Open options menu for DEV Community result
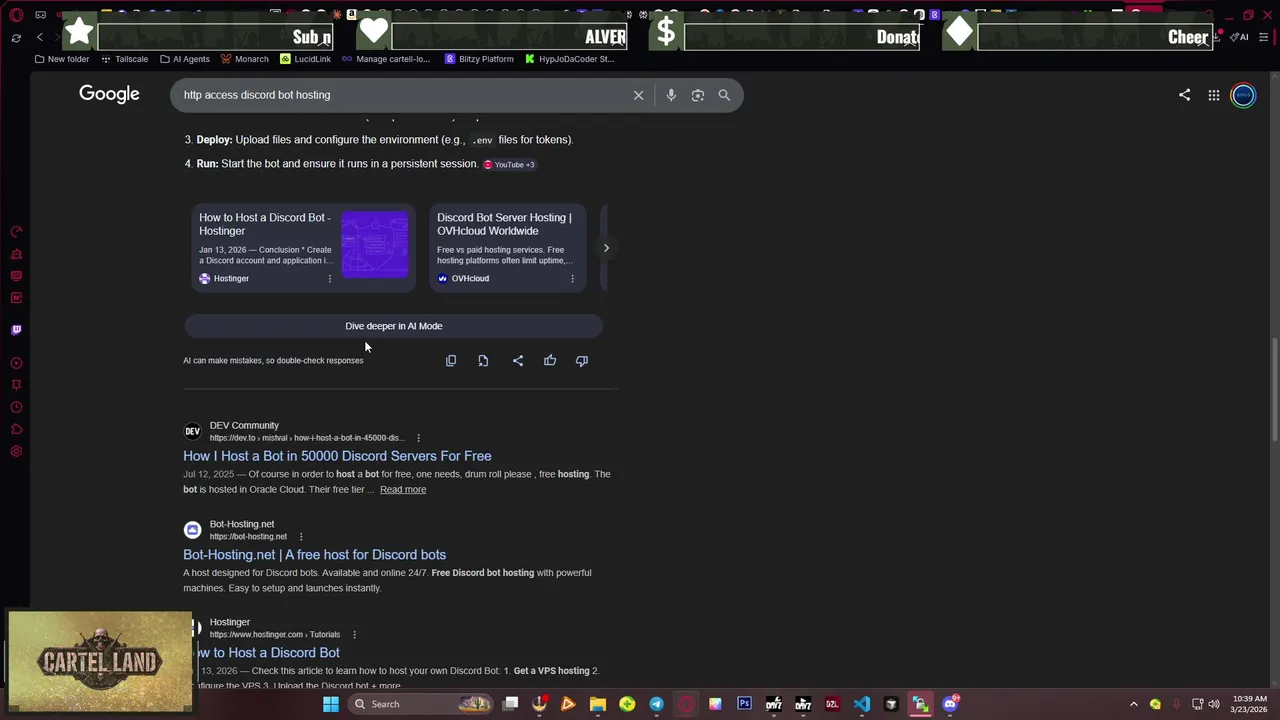Viewport: 1280px width, 720px height. pyautogui.click(x=418, y=438)
